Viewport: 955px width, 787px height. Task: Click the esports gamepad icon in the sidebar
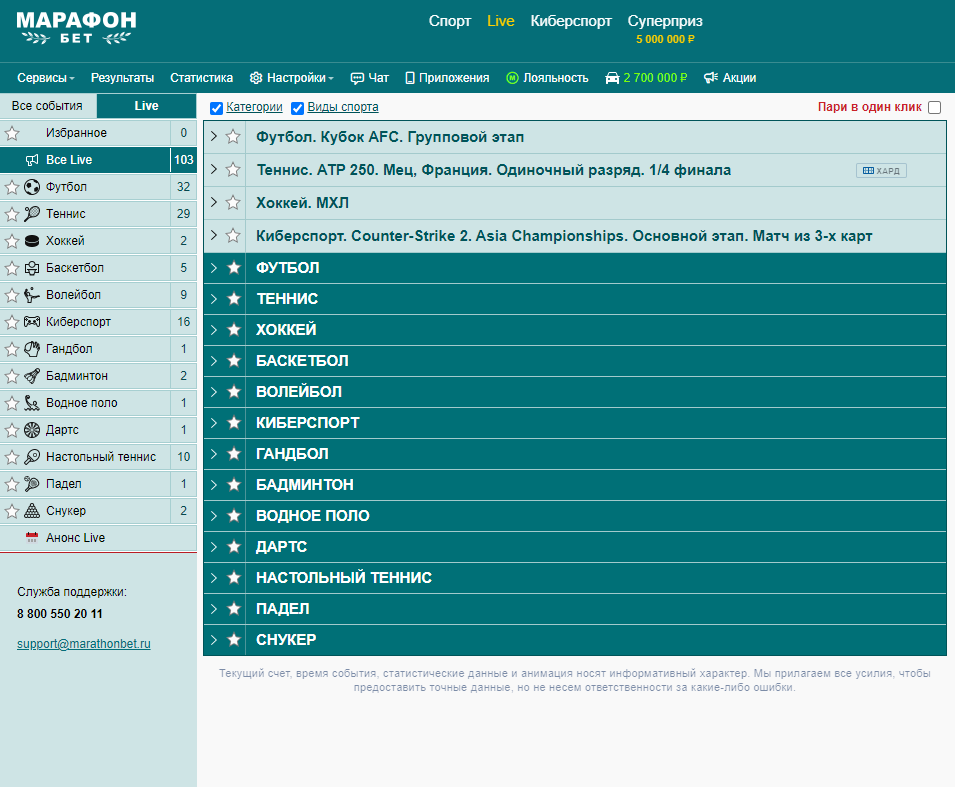32,322
